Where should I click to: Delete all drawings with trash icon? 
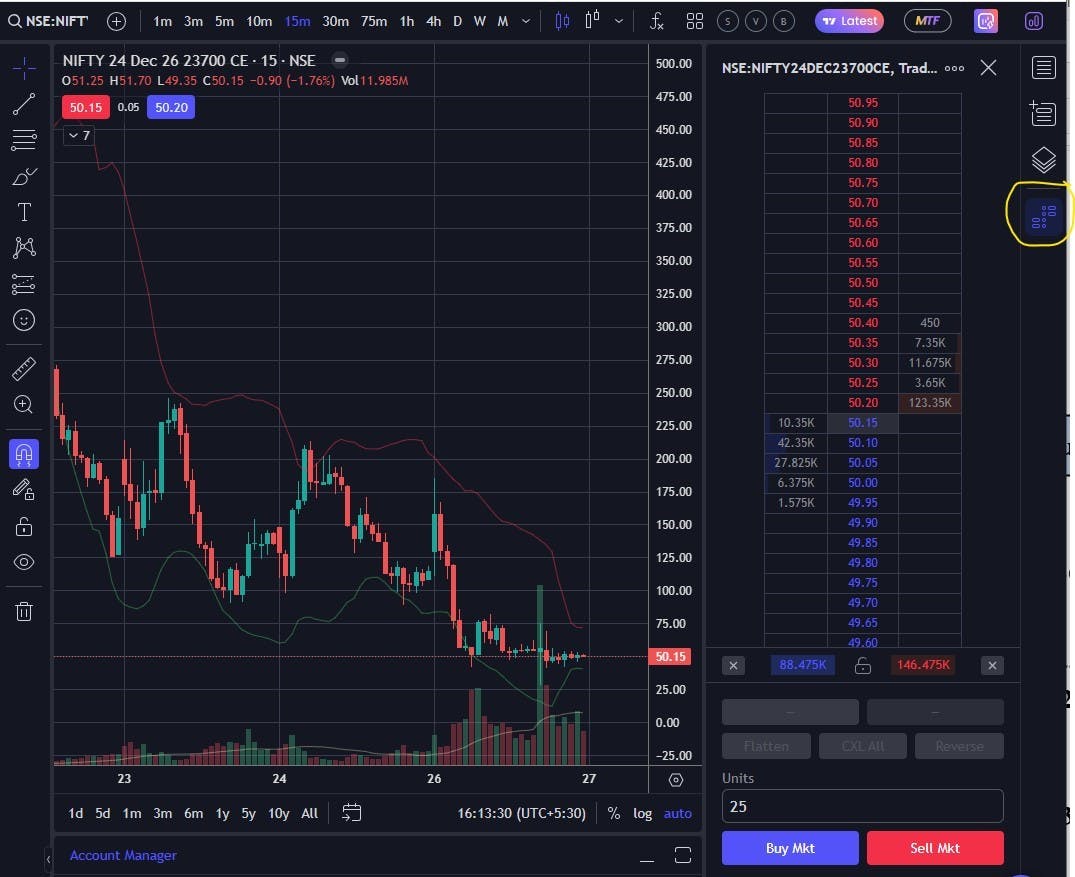[x=24, y=611]
